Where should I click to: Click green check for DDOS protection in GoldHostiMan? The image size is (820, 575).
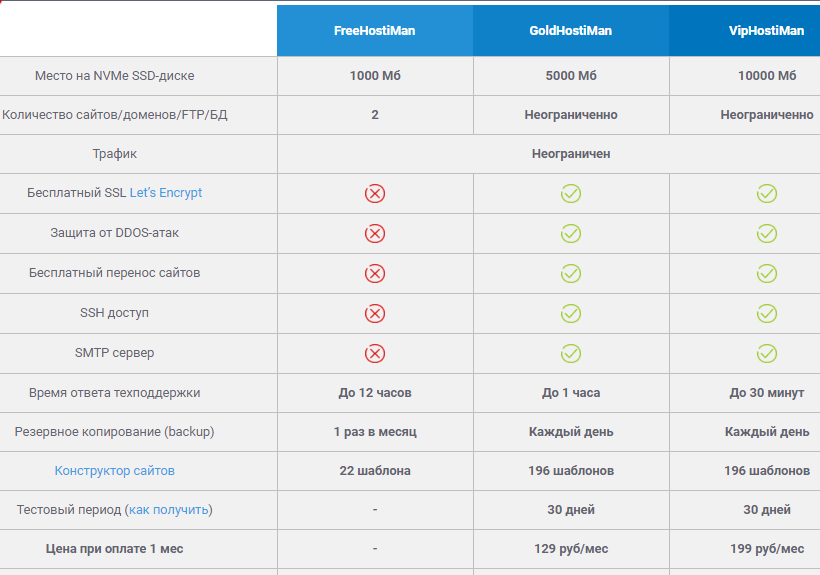tap(571, 233)
